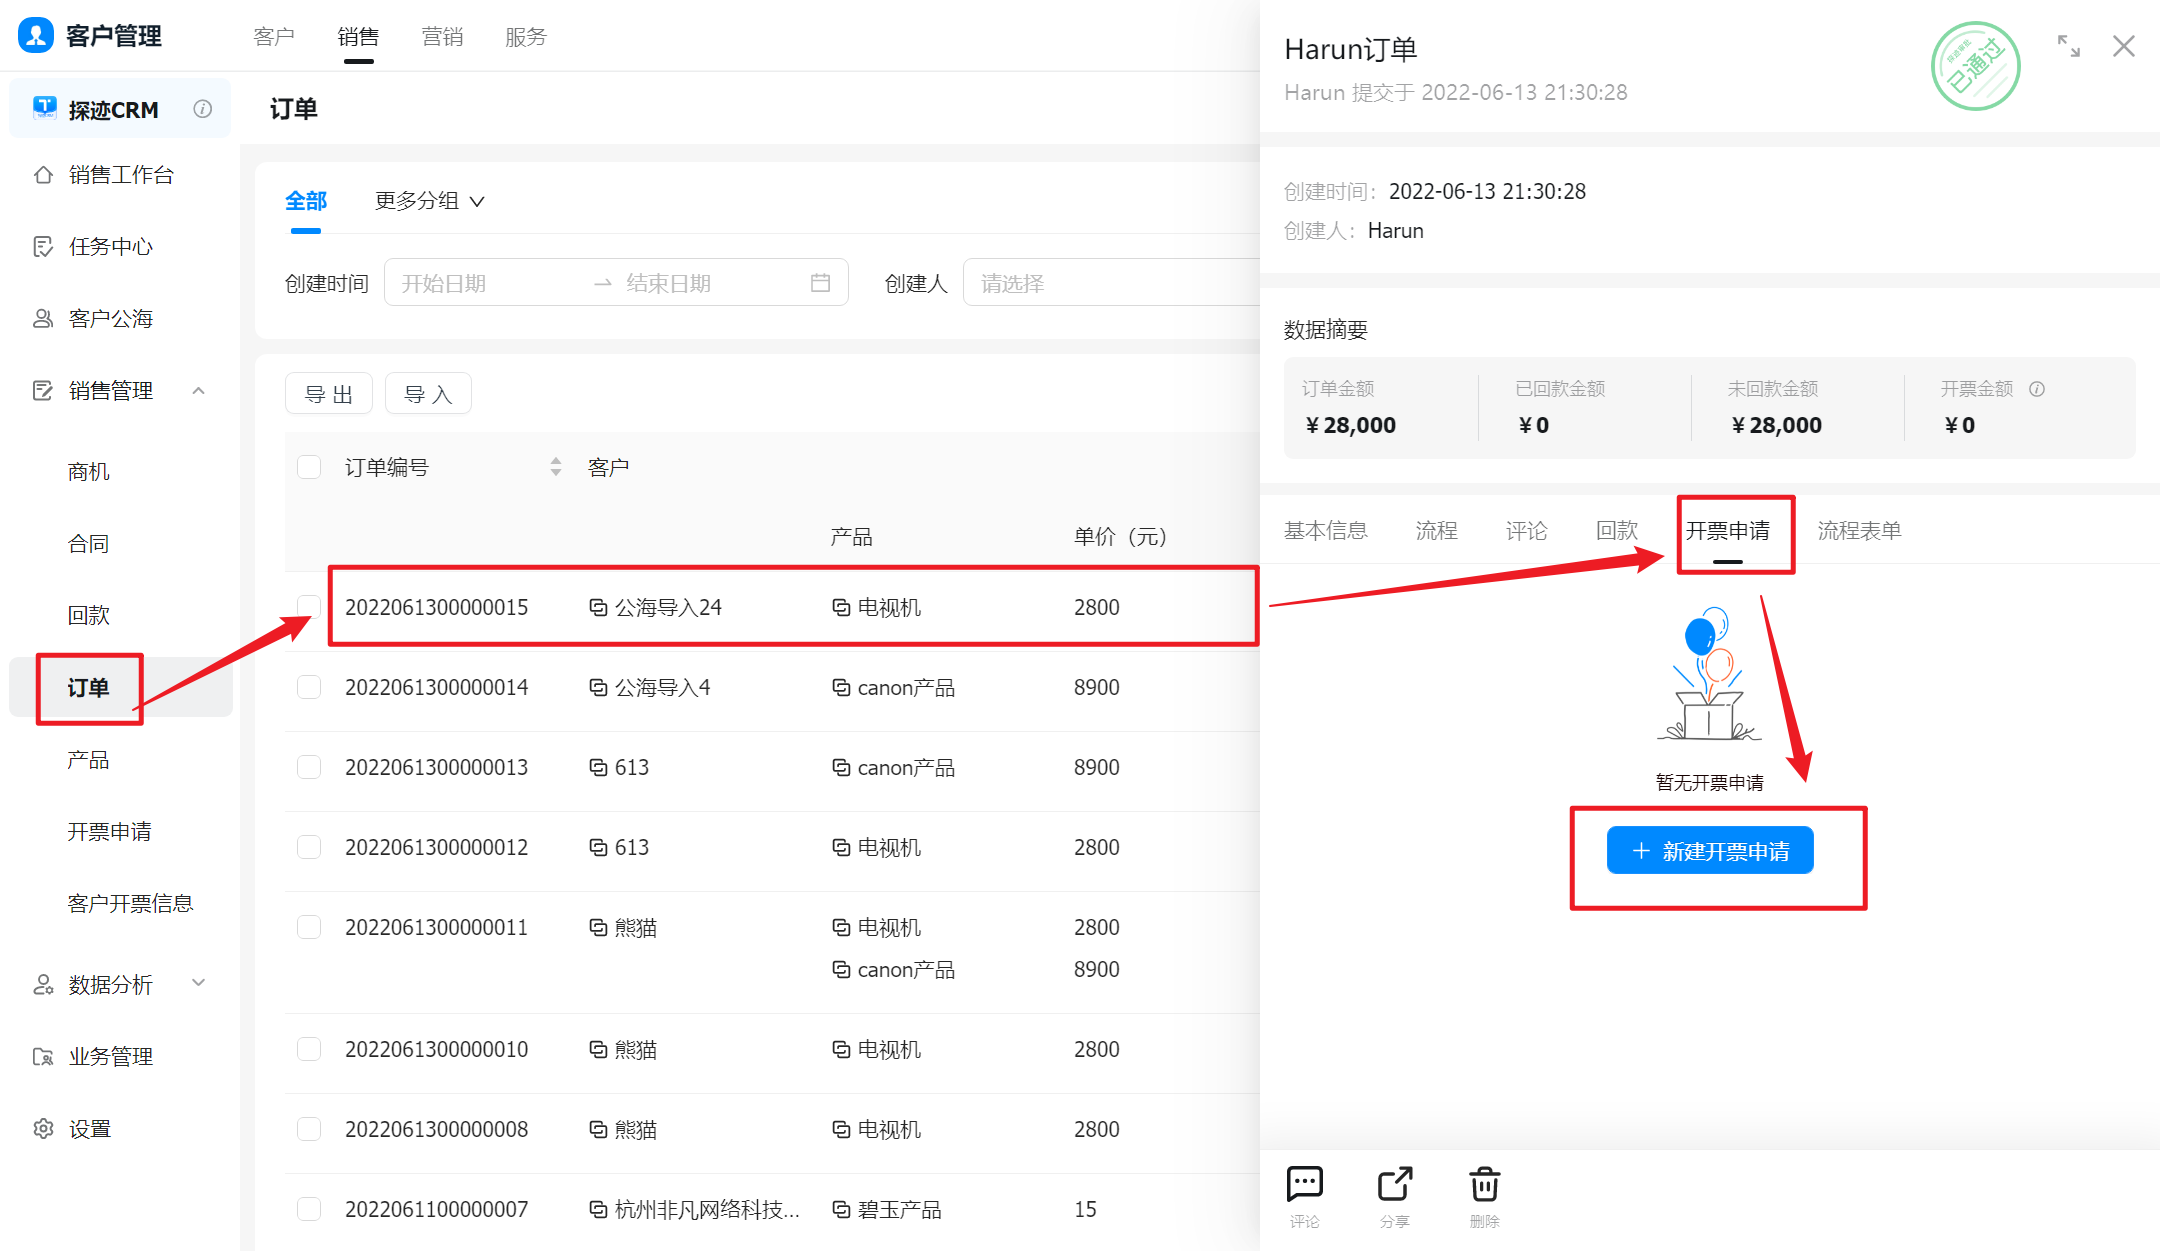Screen dimensions: 2160x1251
Task: Open the 营销 top navigation tab
Action: [442, 37]
